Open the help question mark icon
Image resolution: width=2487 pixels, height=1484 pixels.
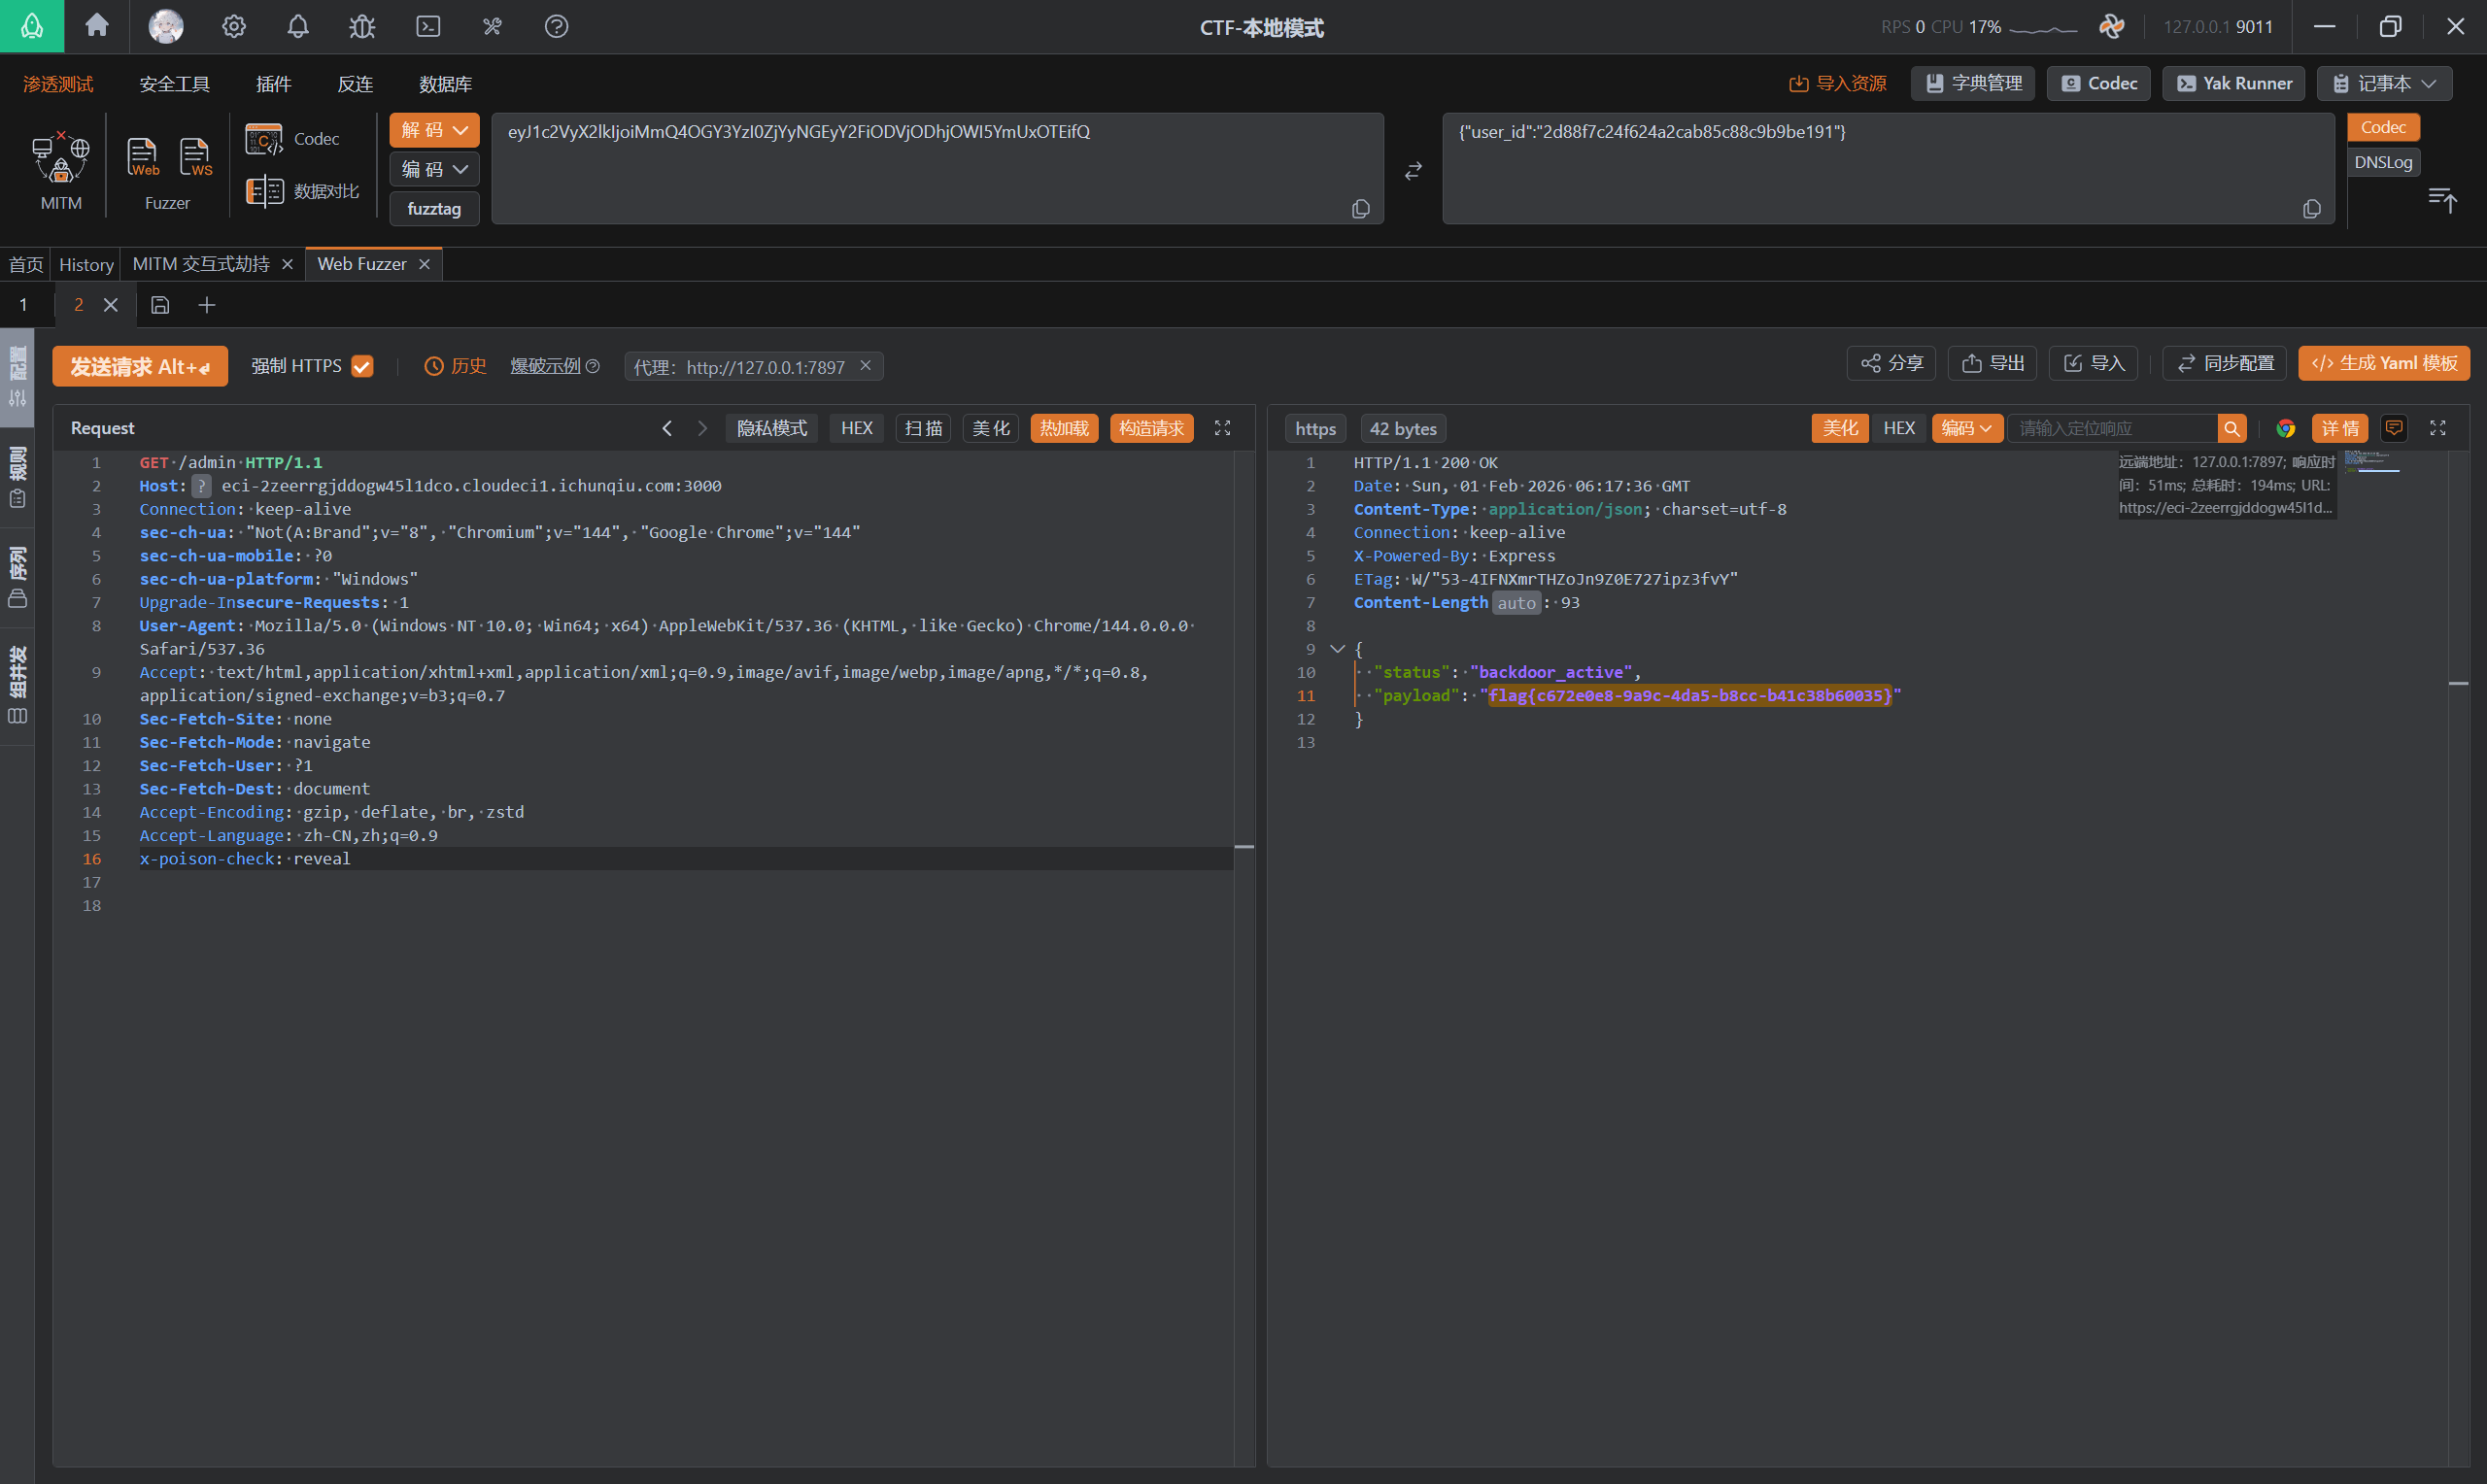(x=556, y=26)
